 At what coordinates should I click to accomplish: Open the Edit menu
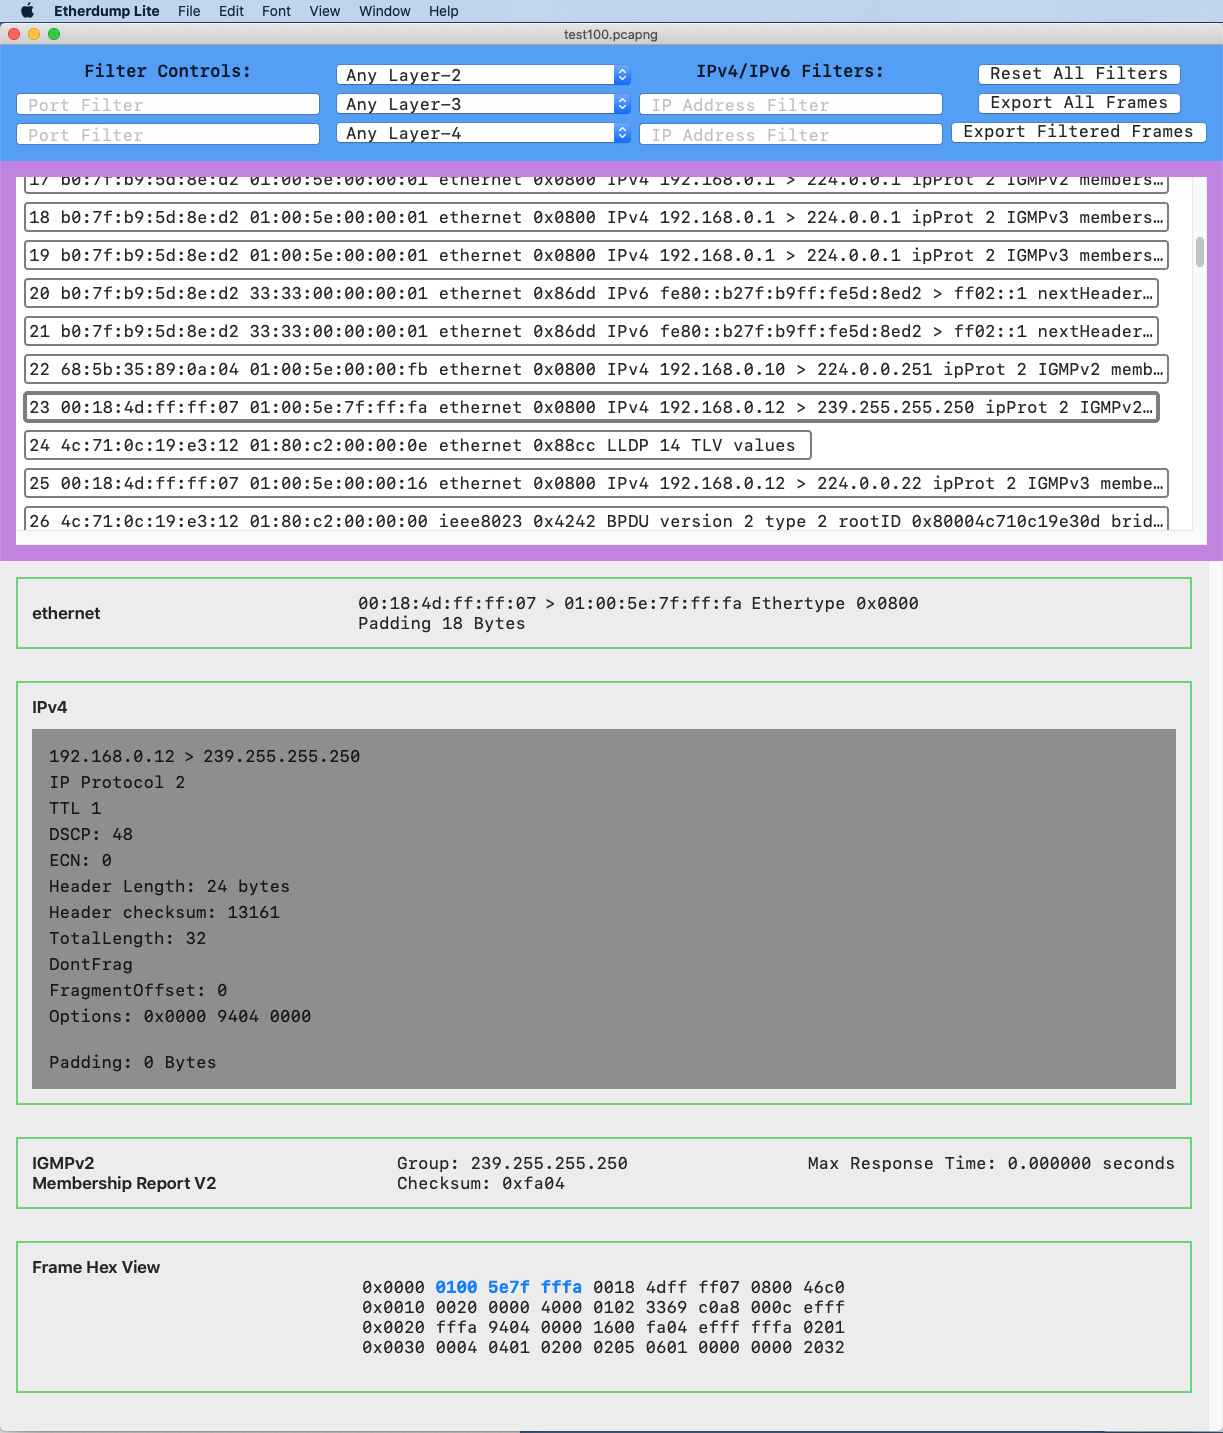click(232, 11)
